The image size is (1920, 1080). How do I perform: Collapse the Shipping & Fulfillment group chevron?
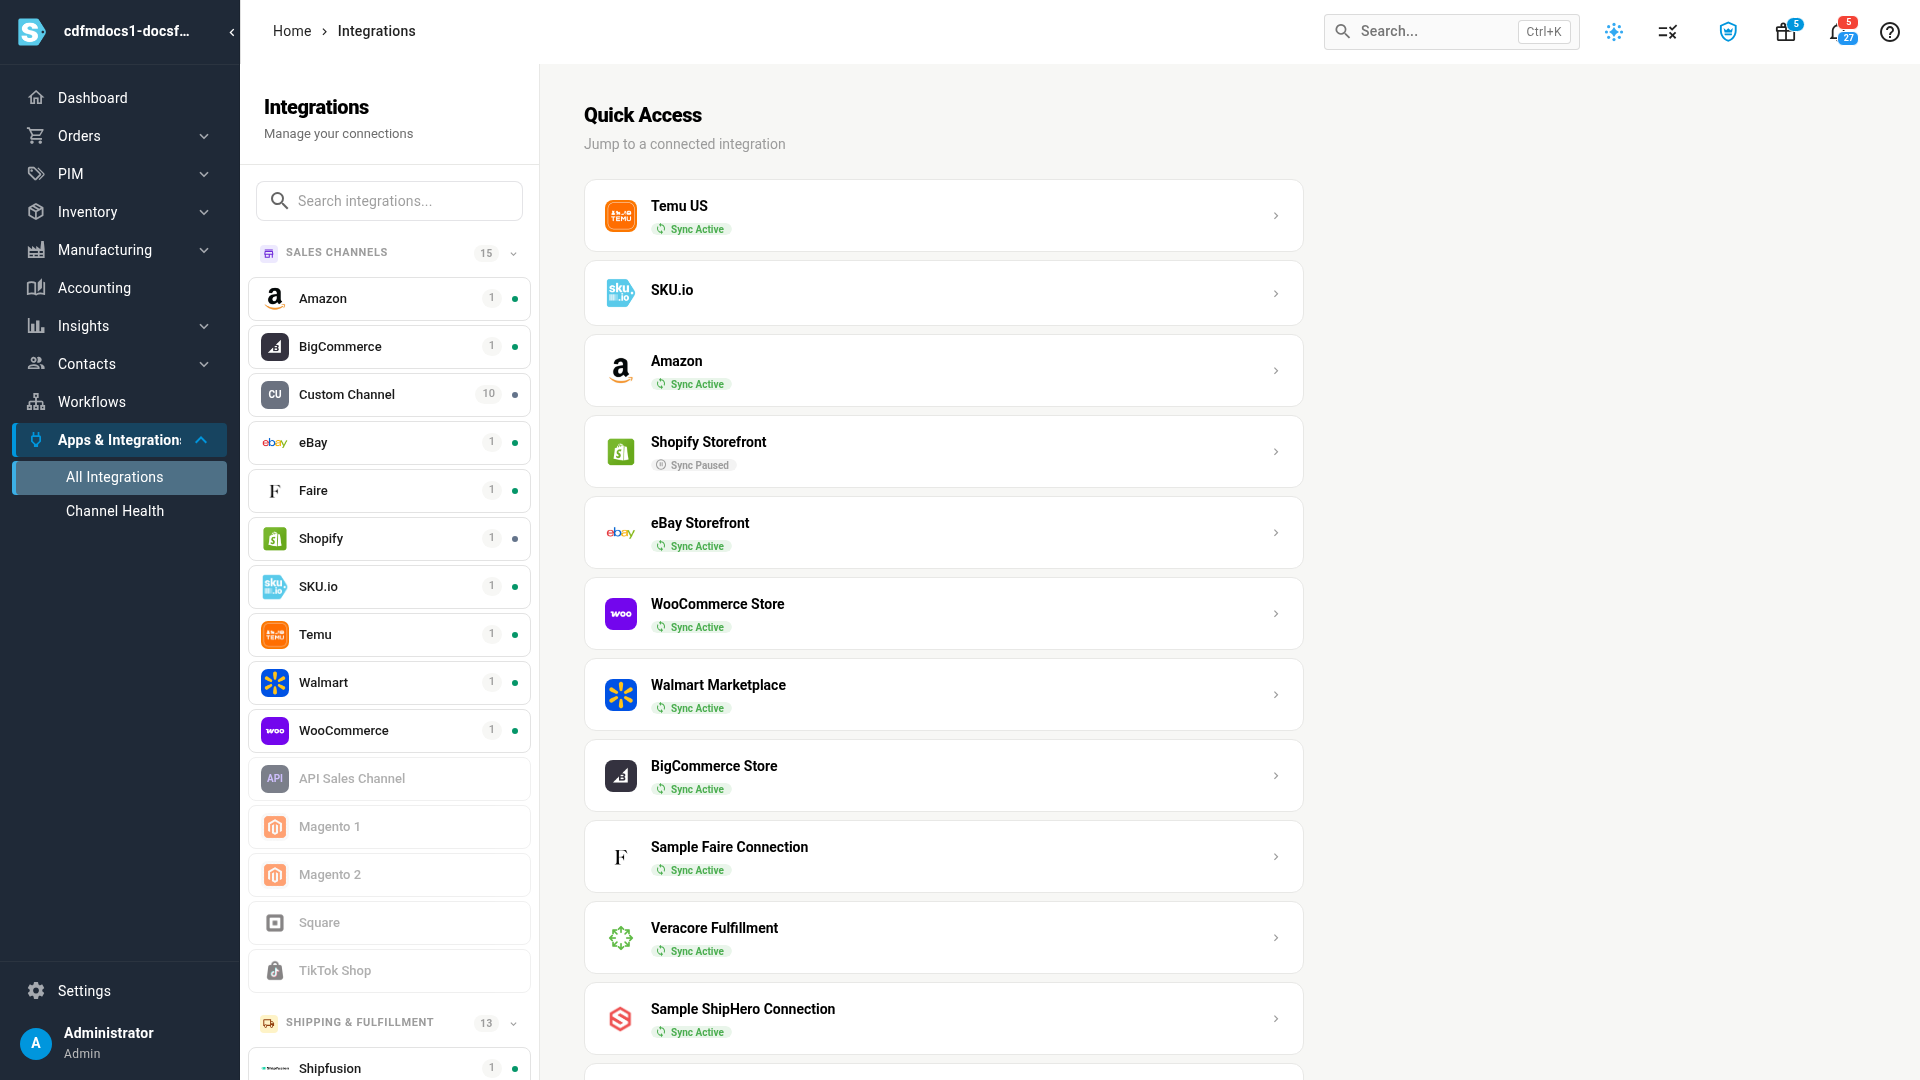click(x=514, y=1023)
